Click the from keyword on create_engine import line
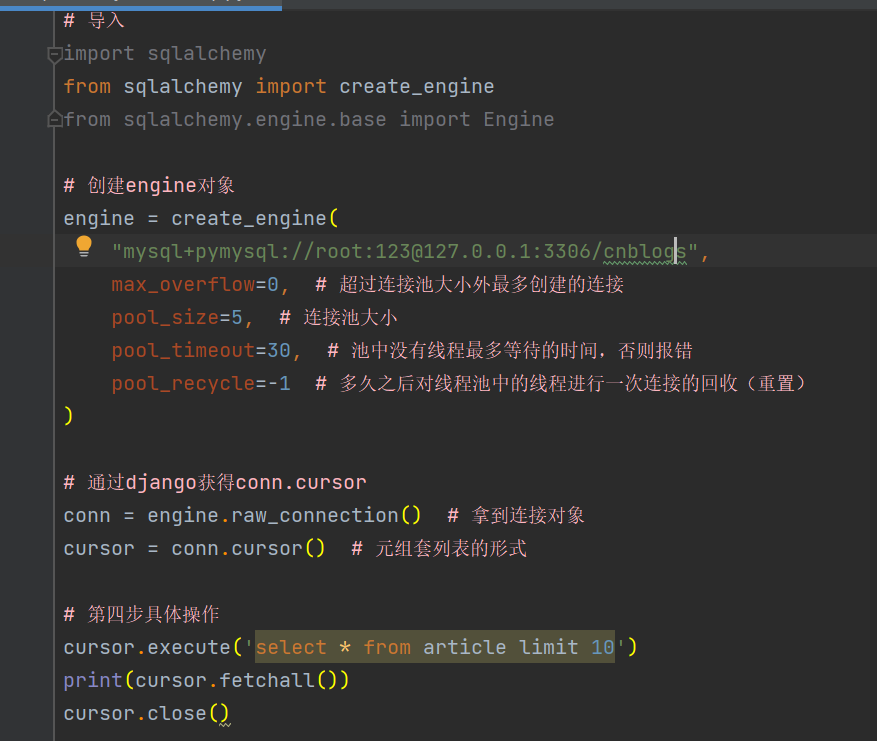Viewport: 877px width, 741px height. [x=87, y=87]
